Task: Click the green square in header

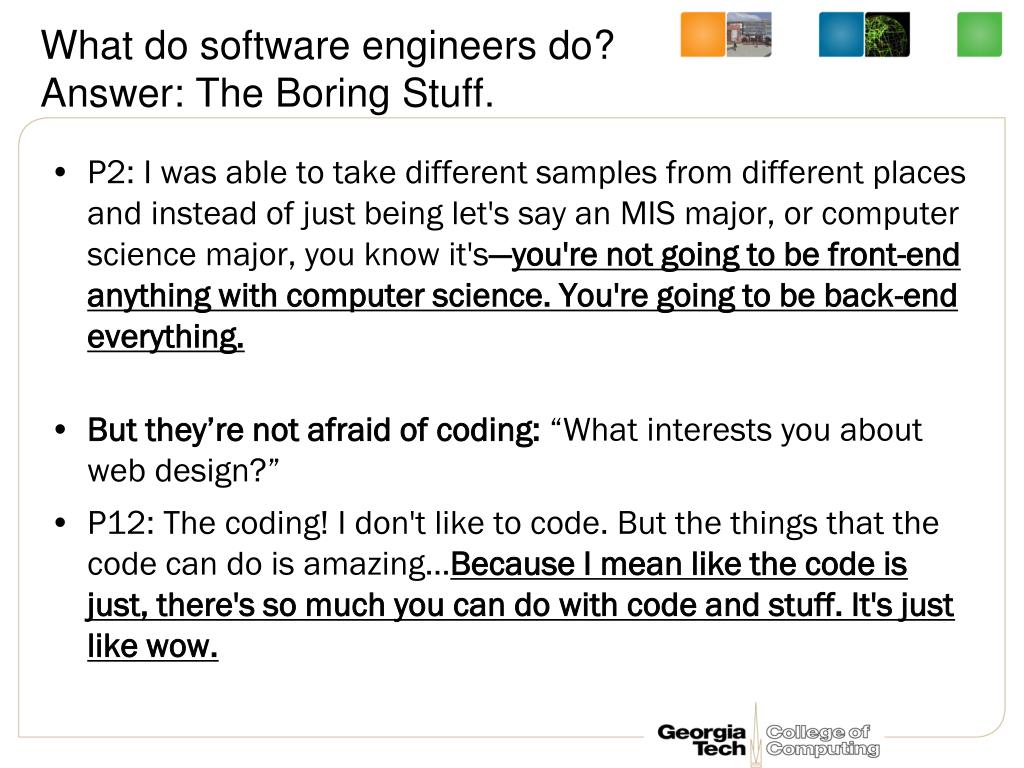Action: tap(980, 35)
